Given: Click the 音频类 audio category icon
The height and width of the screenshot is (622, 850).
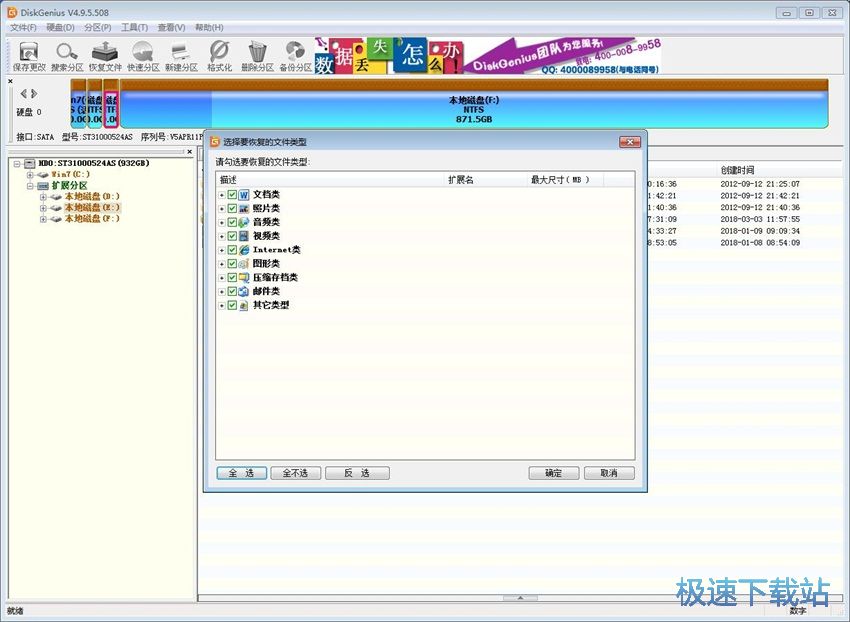Looking at the screenshot, I should [x=244, y=222].
